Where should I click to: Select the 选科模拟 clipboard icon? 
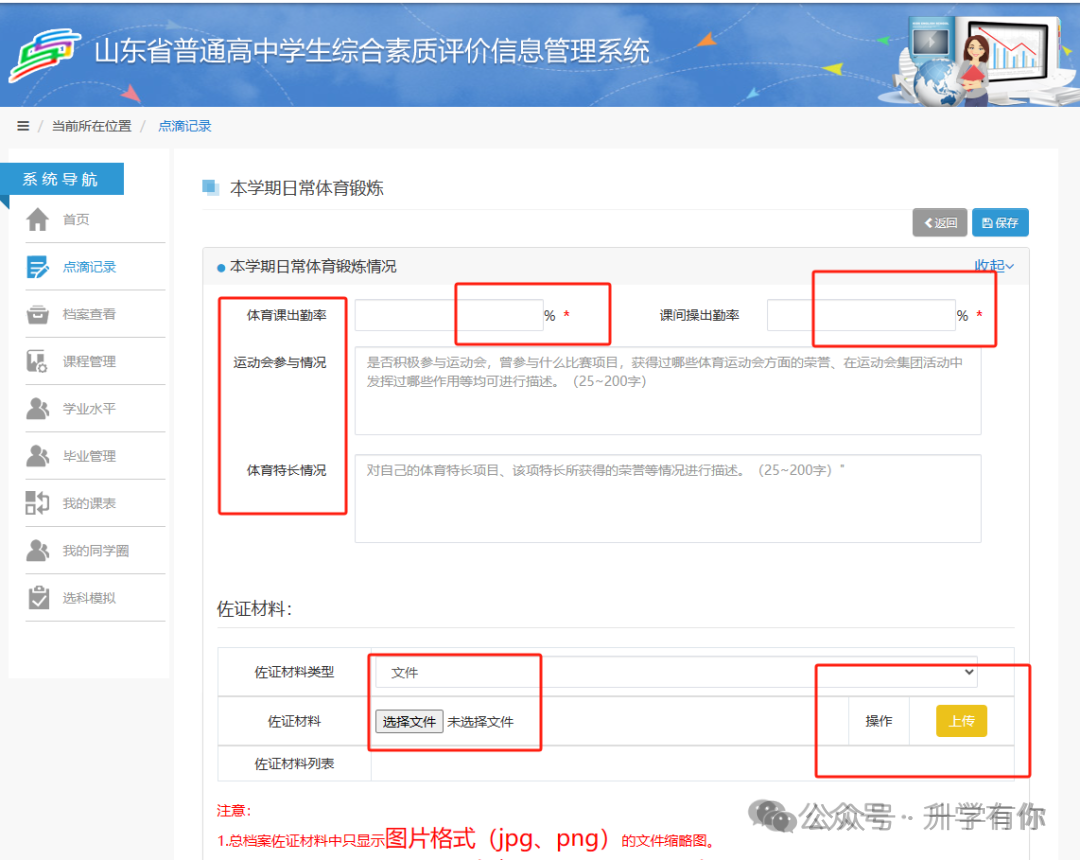coord(36,598)
